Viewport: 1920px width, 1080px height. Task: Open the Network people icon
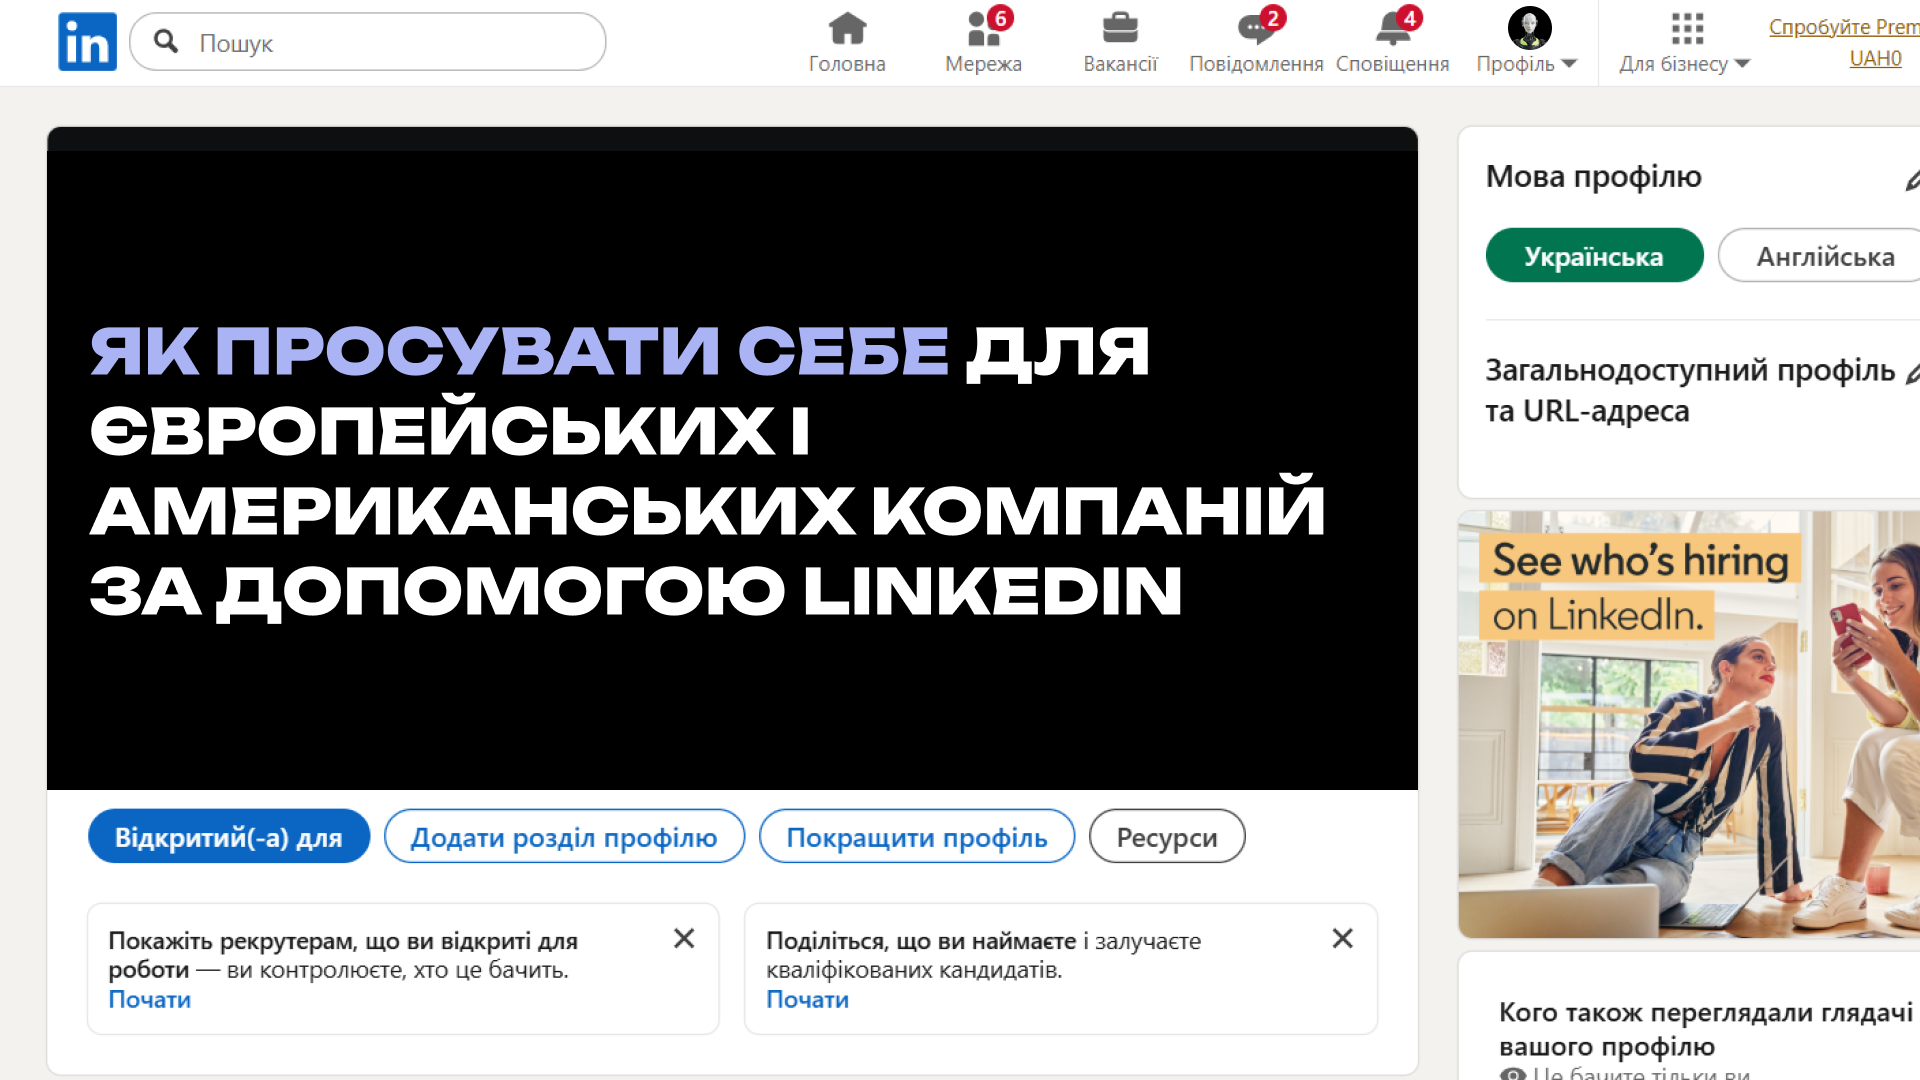[983, 29]
